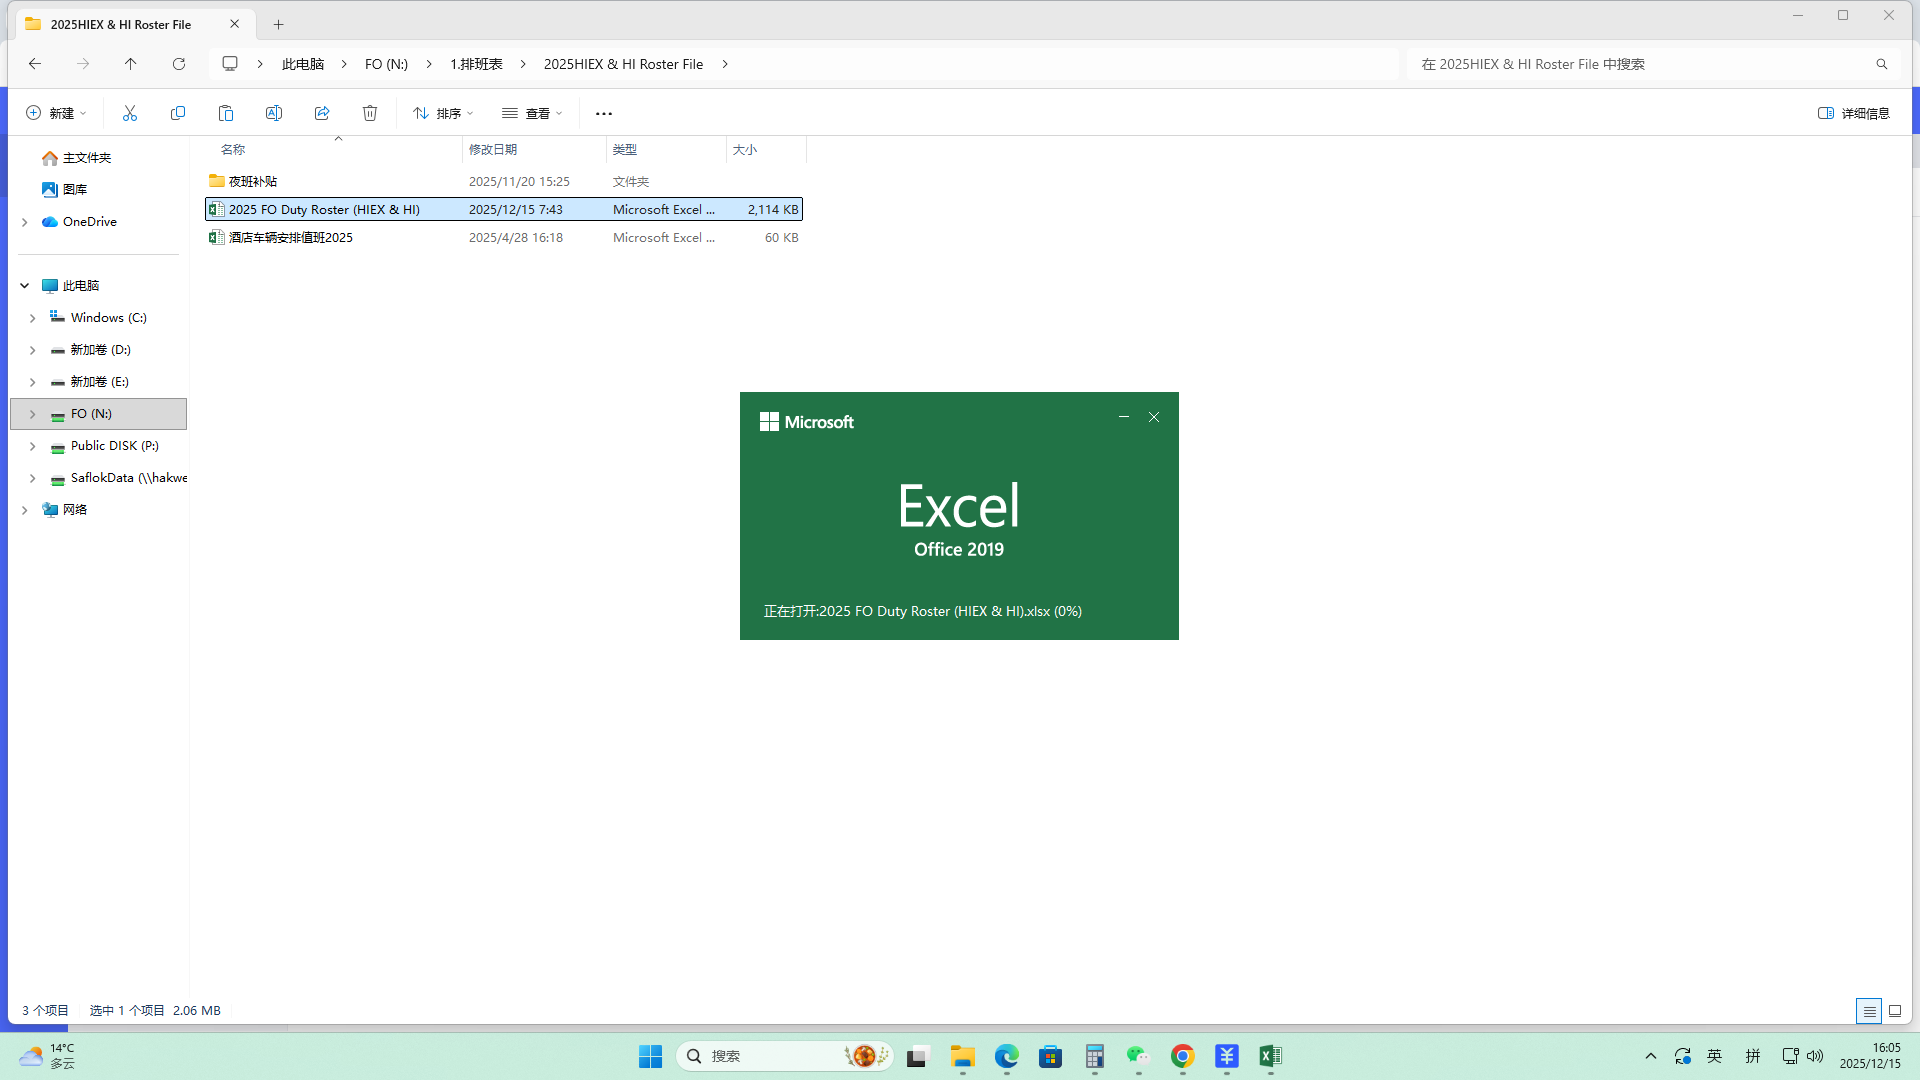Click the Share icon in toolbar

click(322, 113)
